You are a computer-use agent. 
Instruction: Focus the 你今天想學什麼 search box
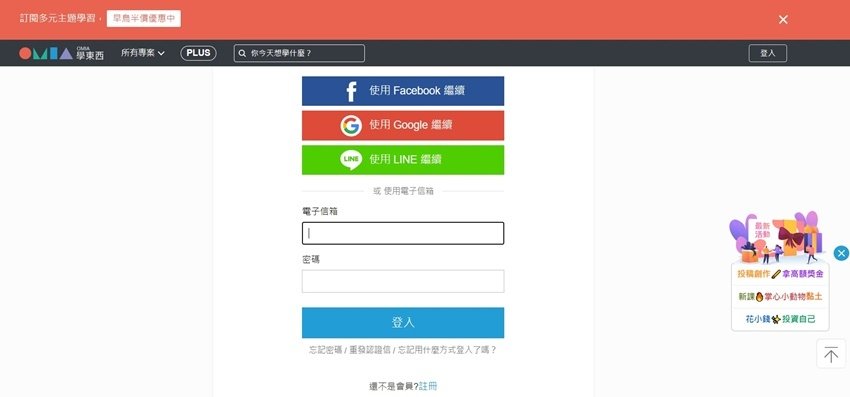tap(299, 53)
